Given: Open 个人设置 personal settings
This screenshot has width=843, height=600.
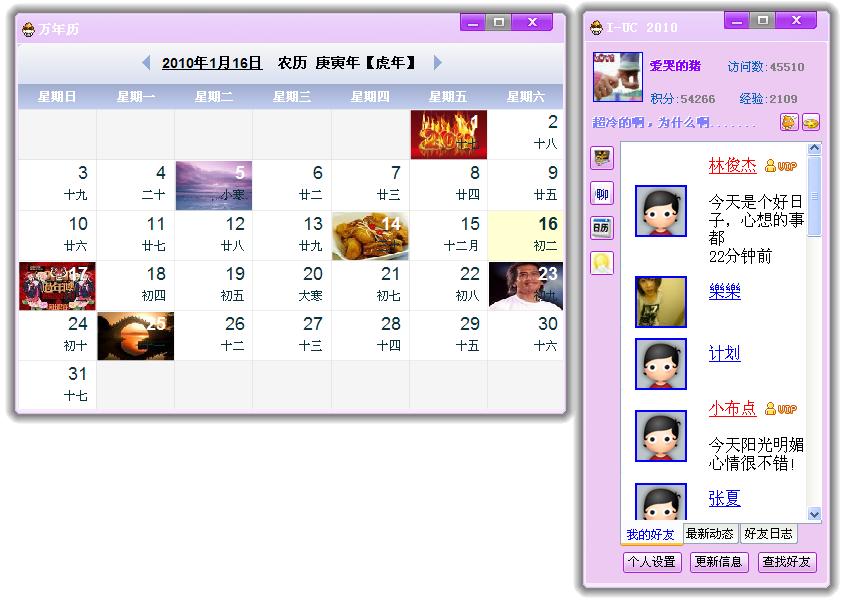Looking at the screenshot, I should point(652,562).
